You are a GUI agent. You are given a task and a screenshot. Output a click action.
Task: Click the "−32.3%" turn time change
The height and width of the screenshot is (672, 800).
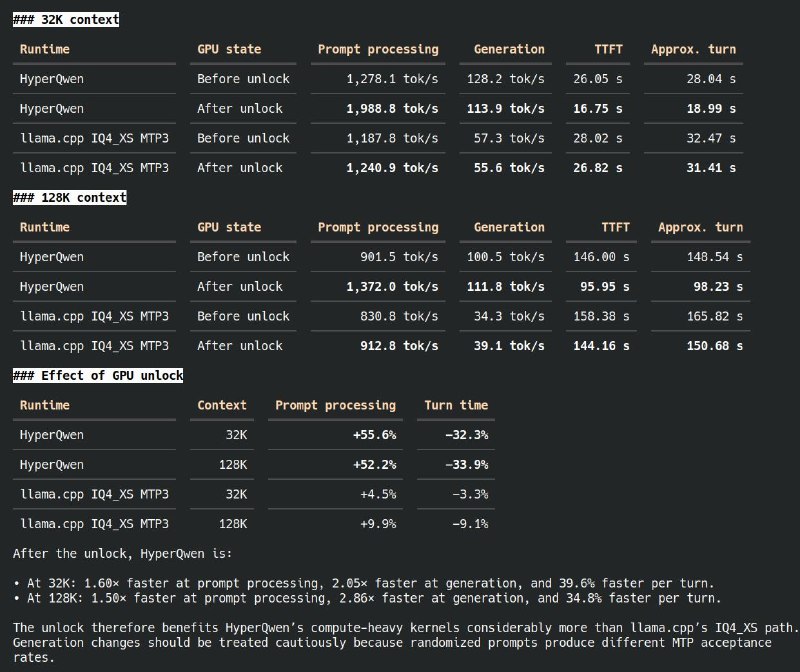point(466,435)
